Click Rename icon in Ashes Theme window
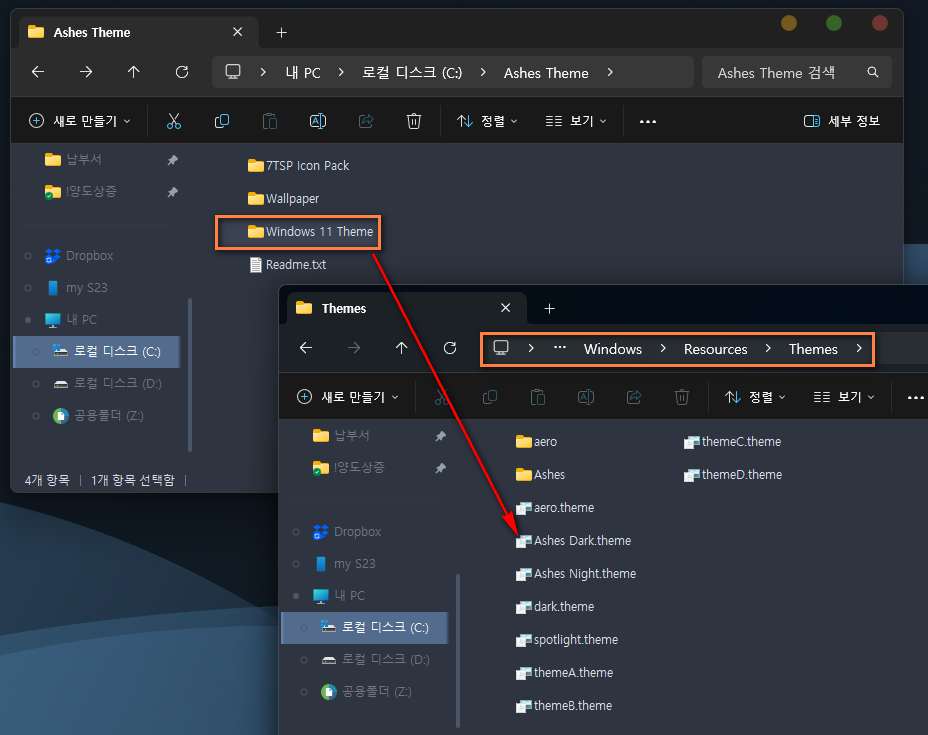928x735 pixels. click(318, 121)
